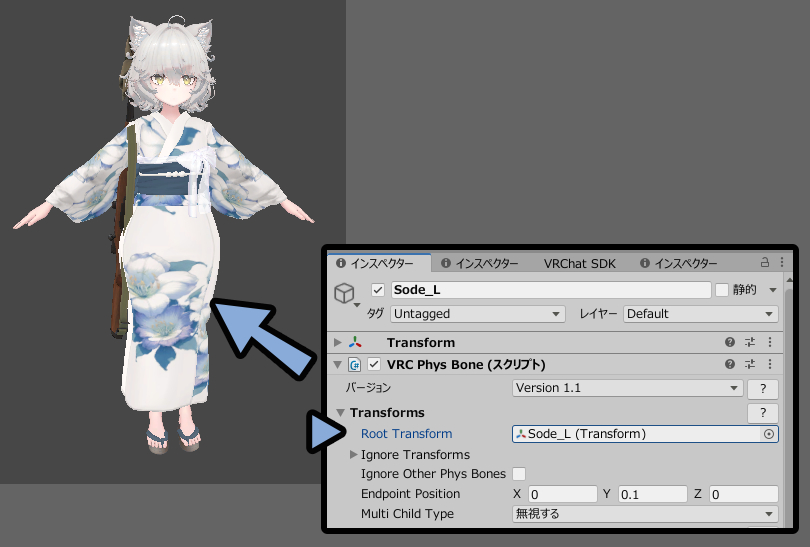Image resolution: width=810 pixels, height=547 pixels.
Task: Lock the Inspector with the padlock icon
Action: click(x=765, y=262)
